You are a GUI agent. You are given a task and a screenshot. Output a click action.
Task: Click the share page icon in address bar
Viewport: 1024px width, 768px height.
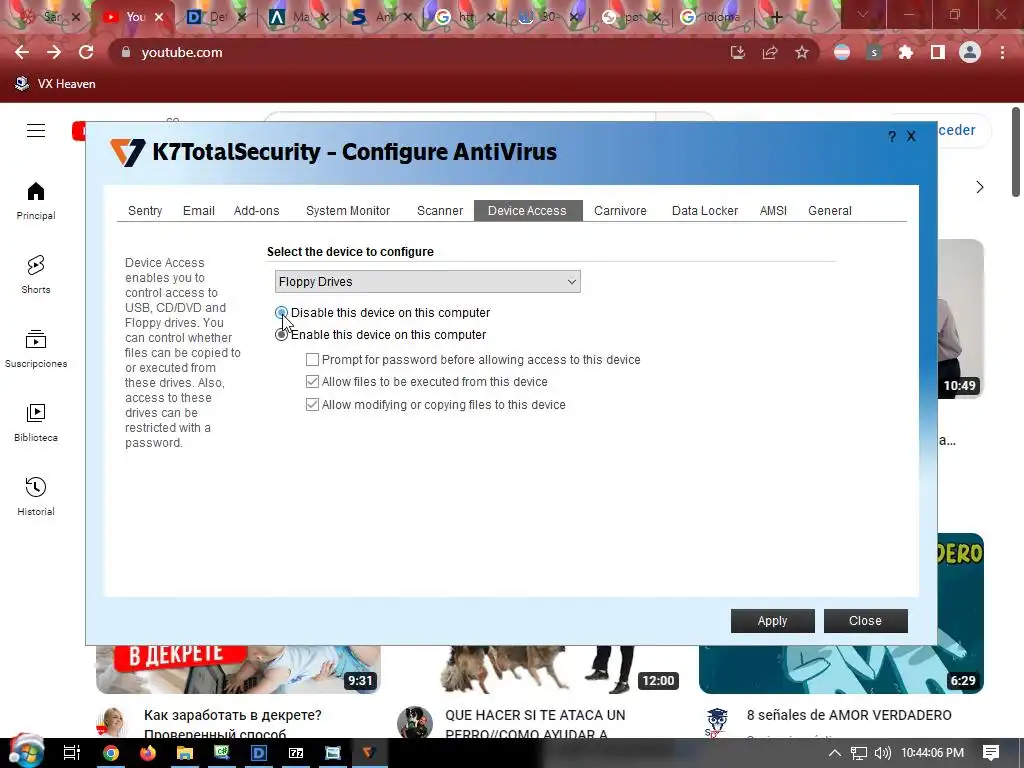point(770,52)
